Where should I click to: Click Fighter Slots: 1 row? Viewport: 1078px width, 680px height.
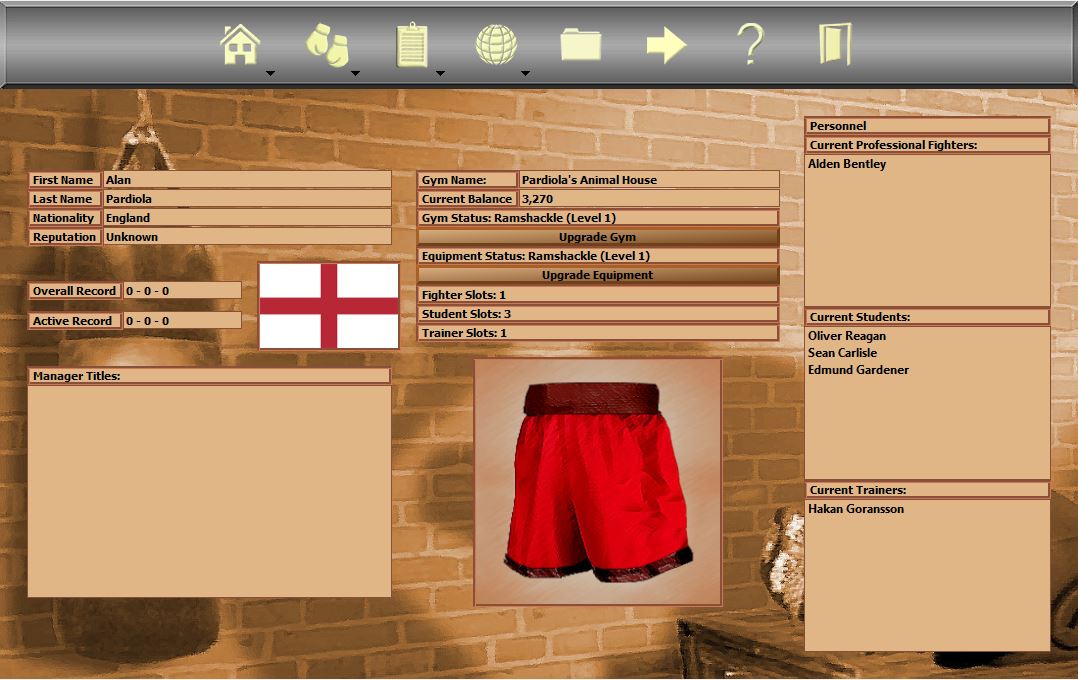tap(597, 294)
